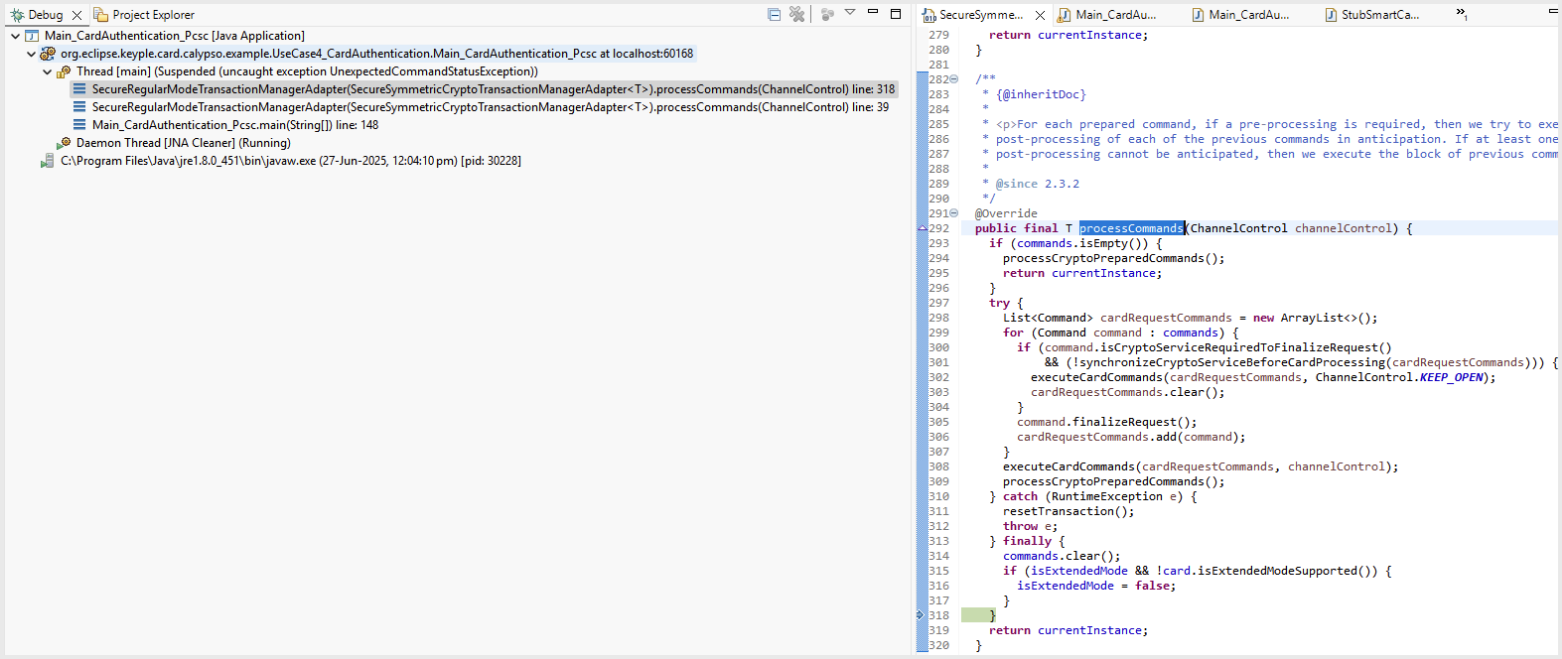Collapse the method fold at line 291
Screen dimensions: 1562x659
click(x=953, y=213)
